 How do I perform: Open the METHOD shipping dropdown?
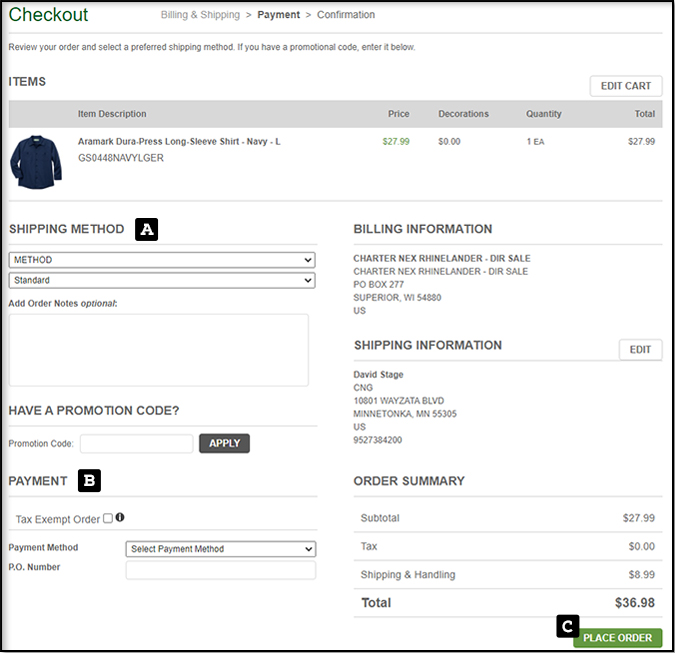pyautogui.click(x=161, y=260)
